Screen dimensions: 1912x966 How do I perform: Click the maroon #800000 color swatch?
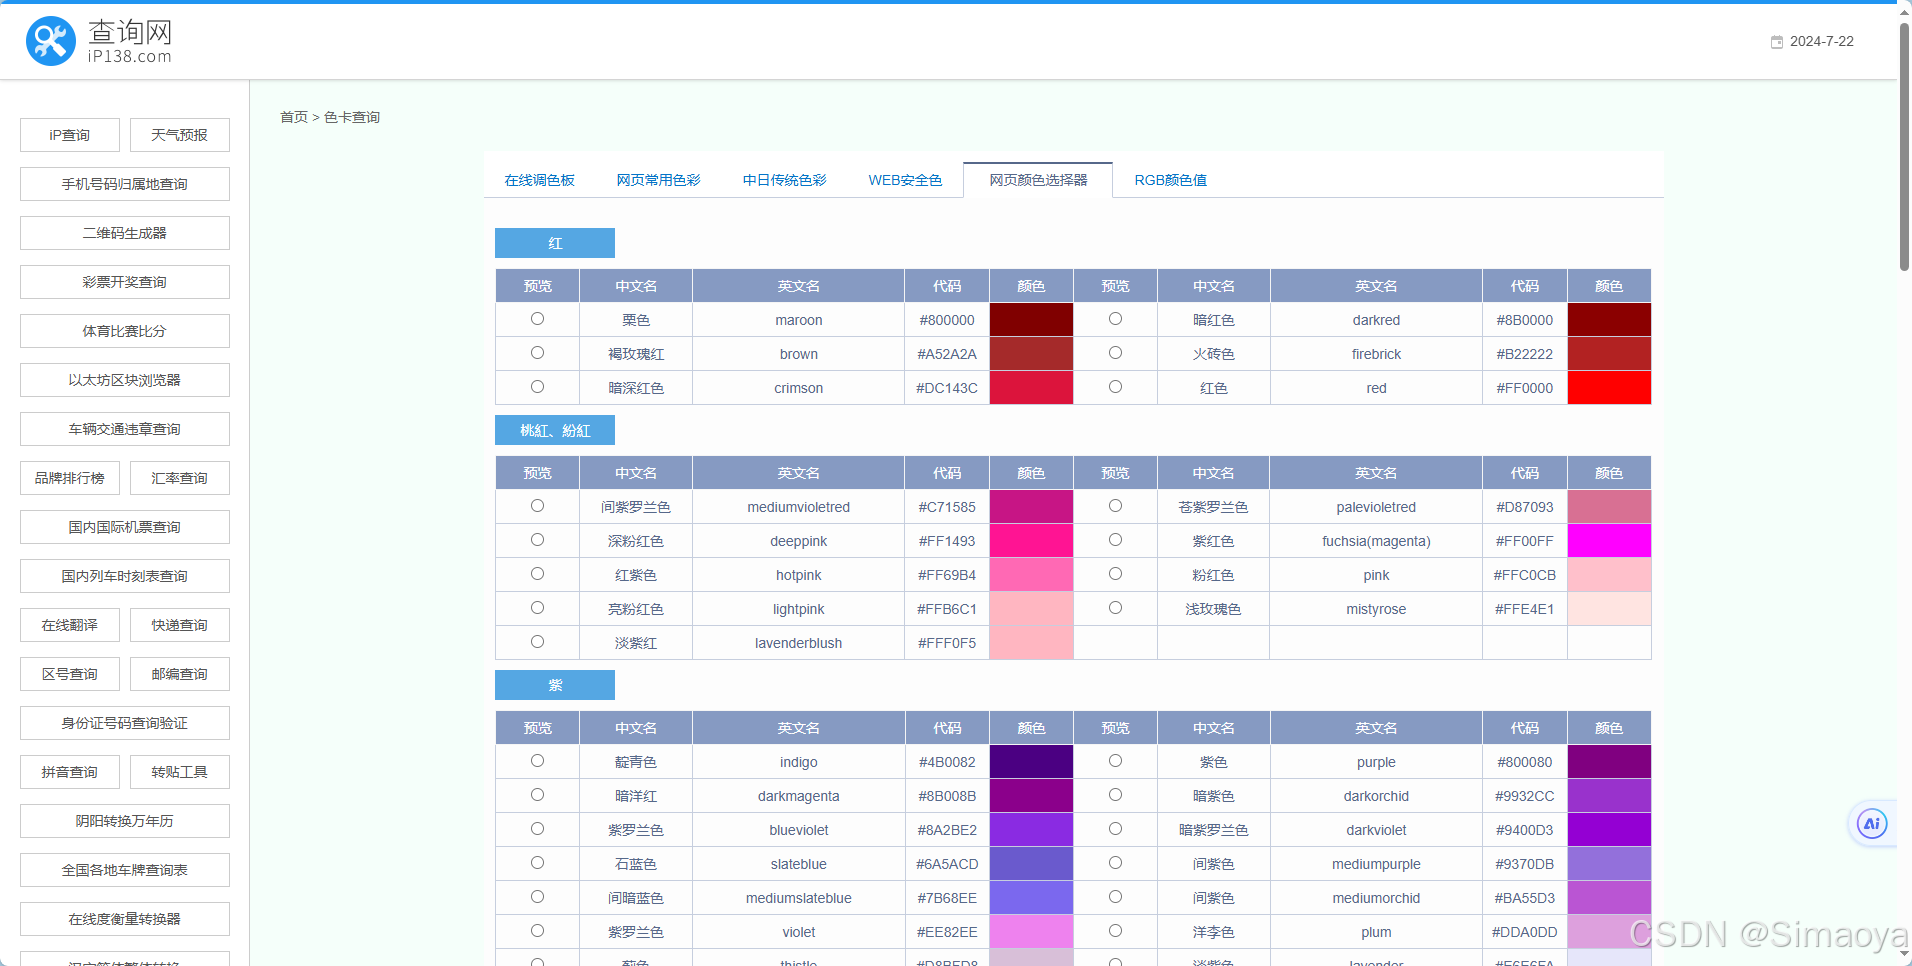coord(1031,320)
